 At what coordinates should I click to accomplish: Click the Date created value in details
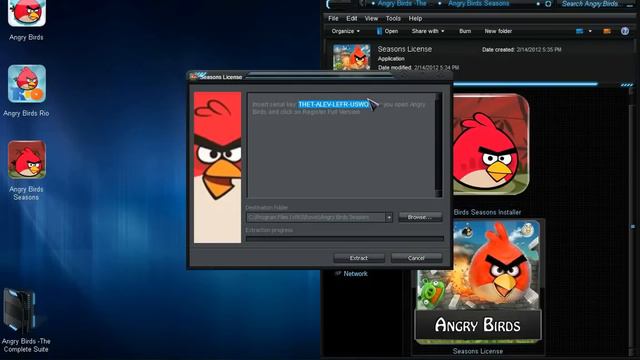pyautogui.click(x=538, y=49)
